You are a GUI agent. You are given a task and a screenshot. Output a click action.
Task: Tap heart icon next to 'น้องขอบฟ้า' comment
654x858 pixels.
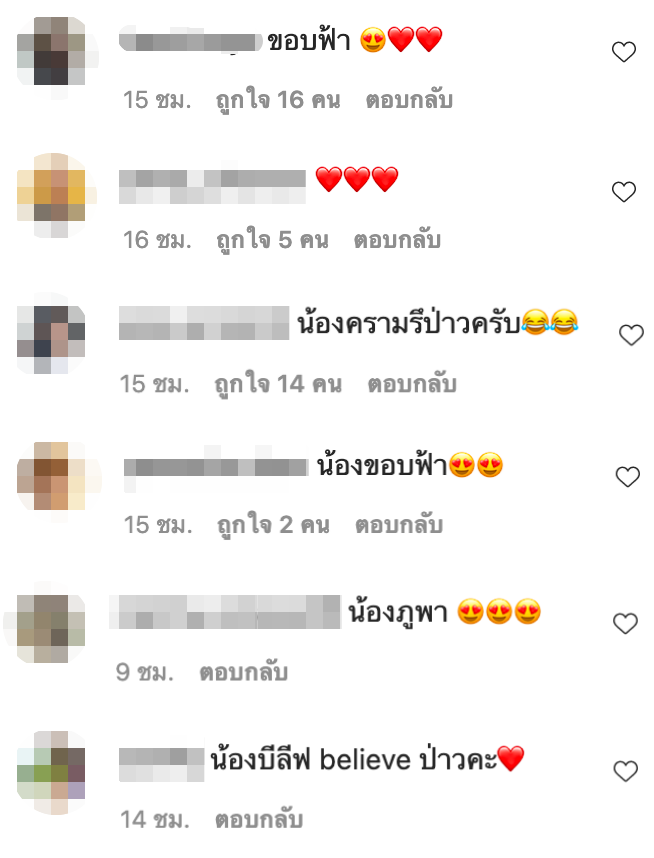[628, 477]
